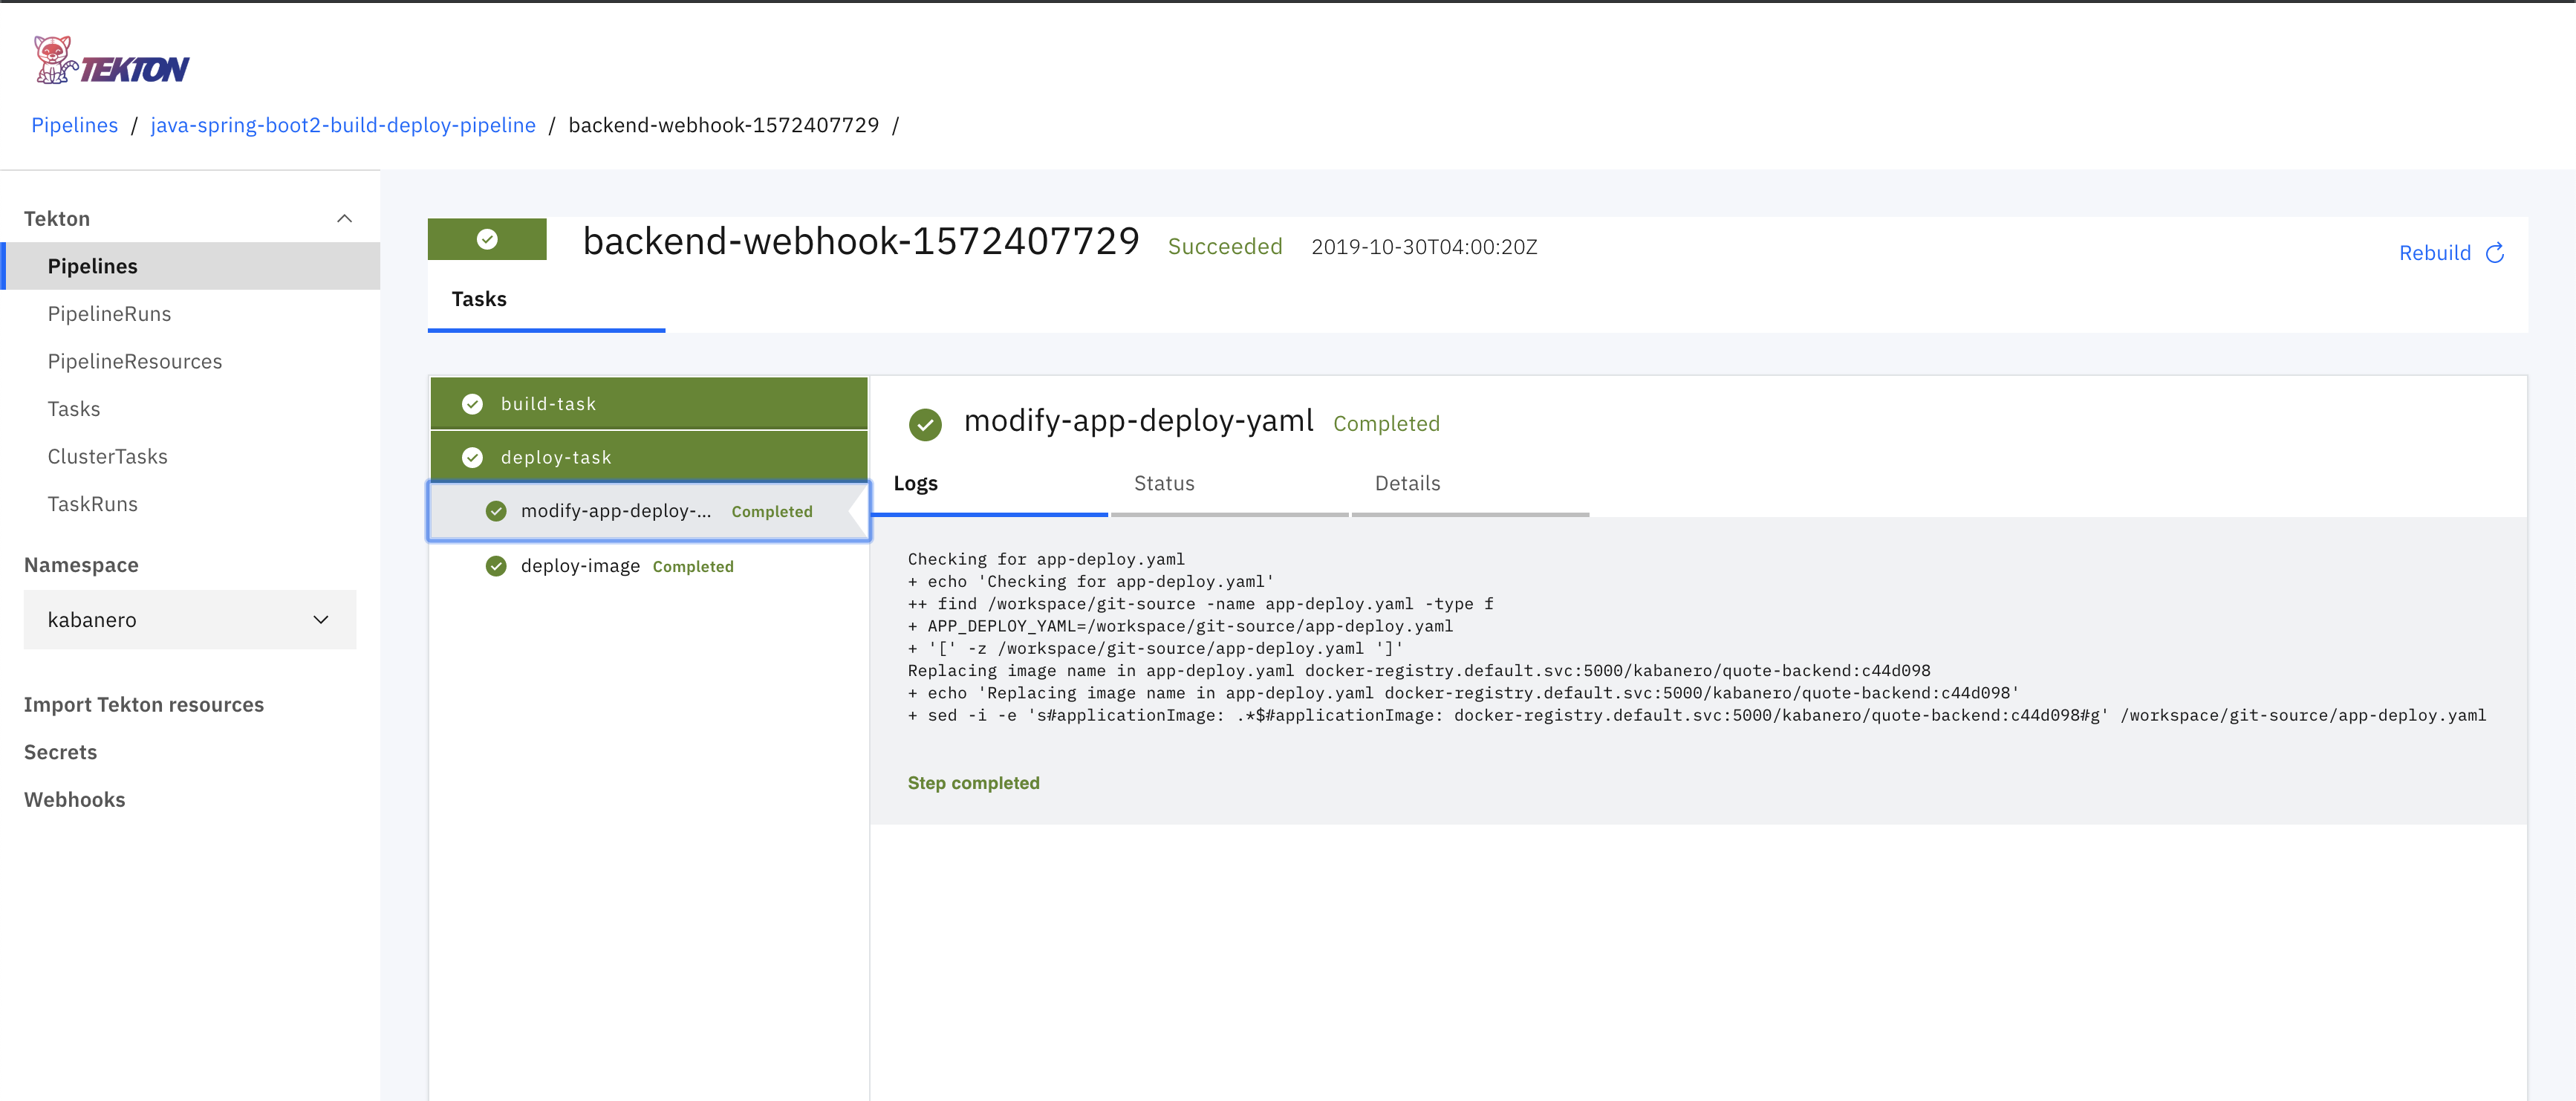The image size is (2576, 1101).
Task: Click the Completed label beside modify-app-deploy-yaml heading
Action: pos(1386,424)
